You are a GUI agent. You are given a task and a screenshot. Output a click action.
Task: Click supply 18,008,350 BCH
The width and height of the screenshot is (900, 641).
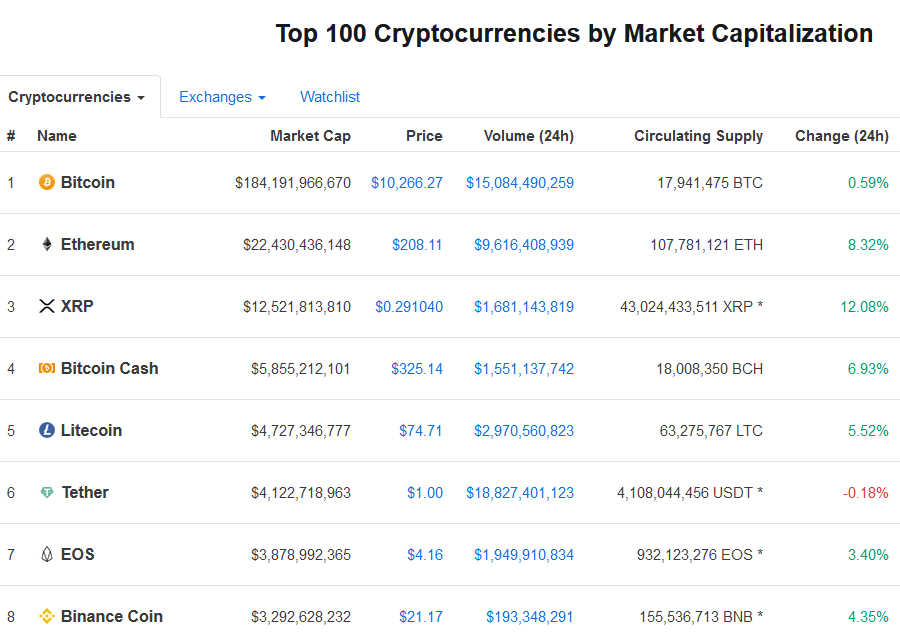coord(709,369)
